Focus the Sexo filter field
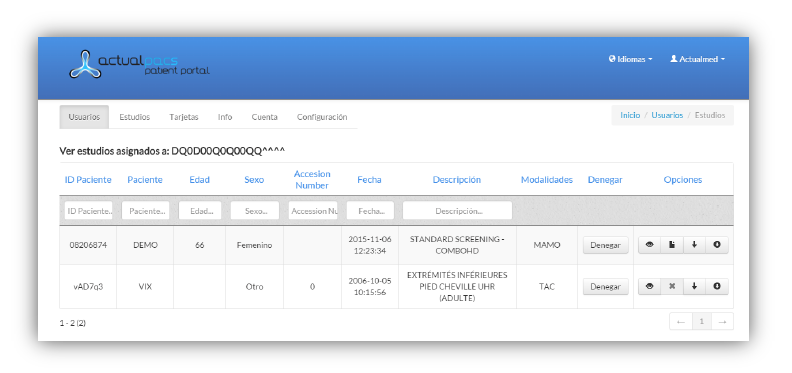 (x=255, y=211)
